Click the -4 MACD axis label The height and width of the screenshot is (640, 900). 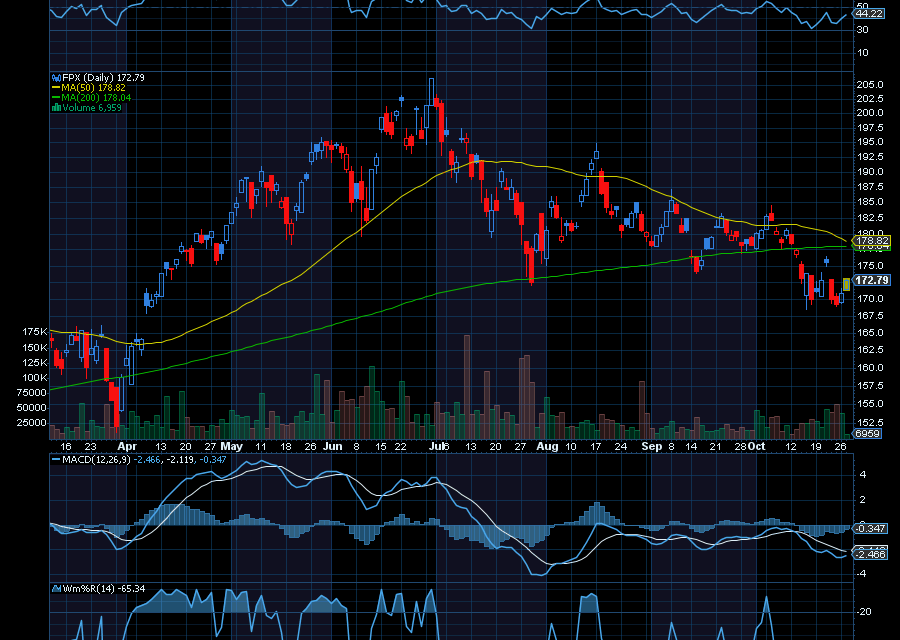click(x=862, y=573)
